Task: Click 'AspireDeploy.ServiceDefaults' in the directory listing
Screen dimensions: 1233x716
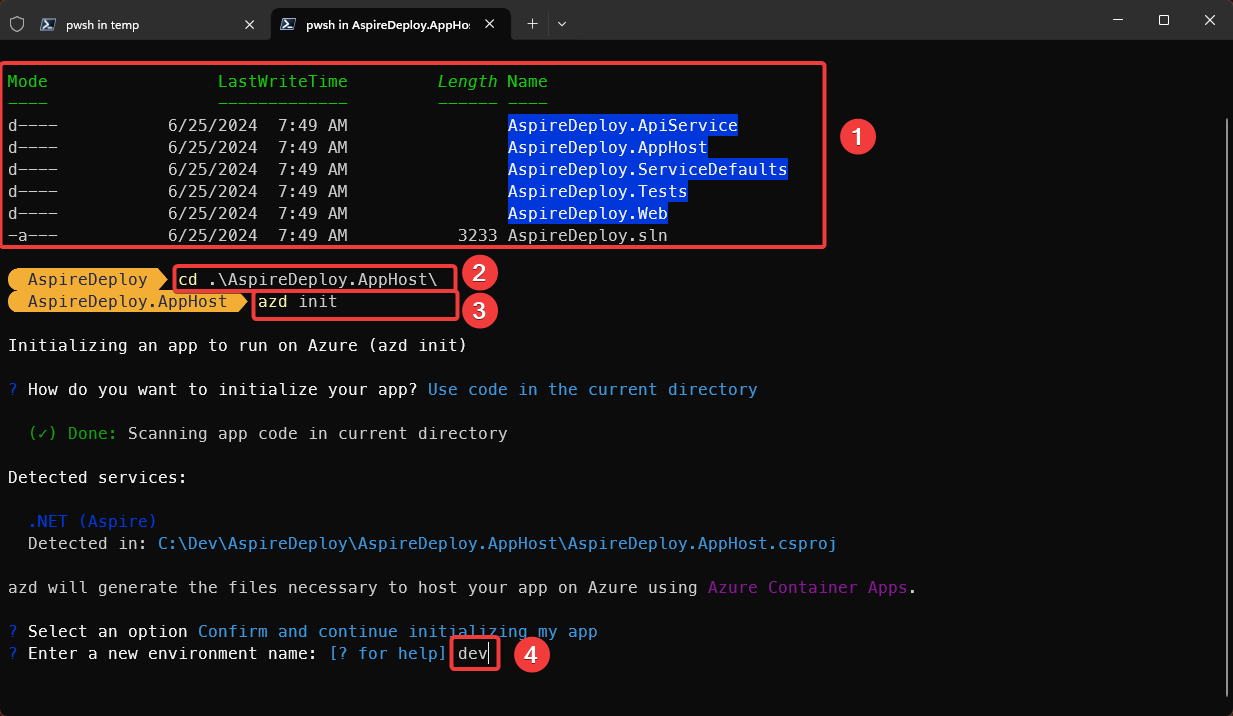Action: click(x=647, y=169)
